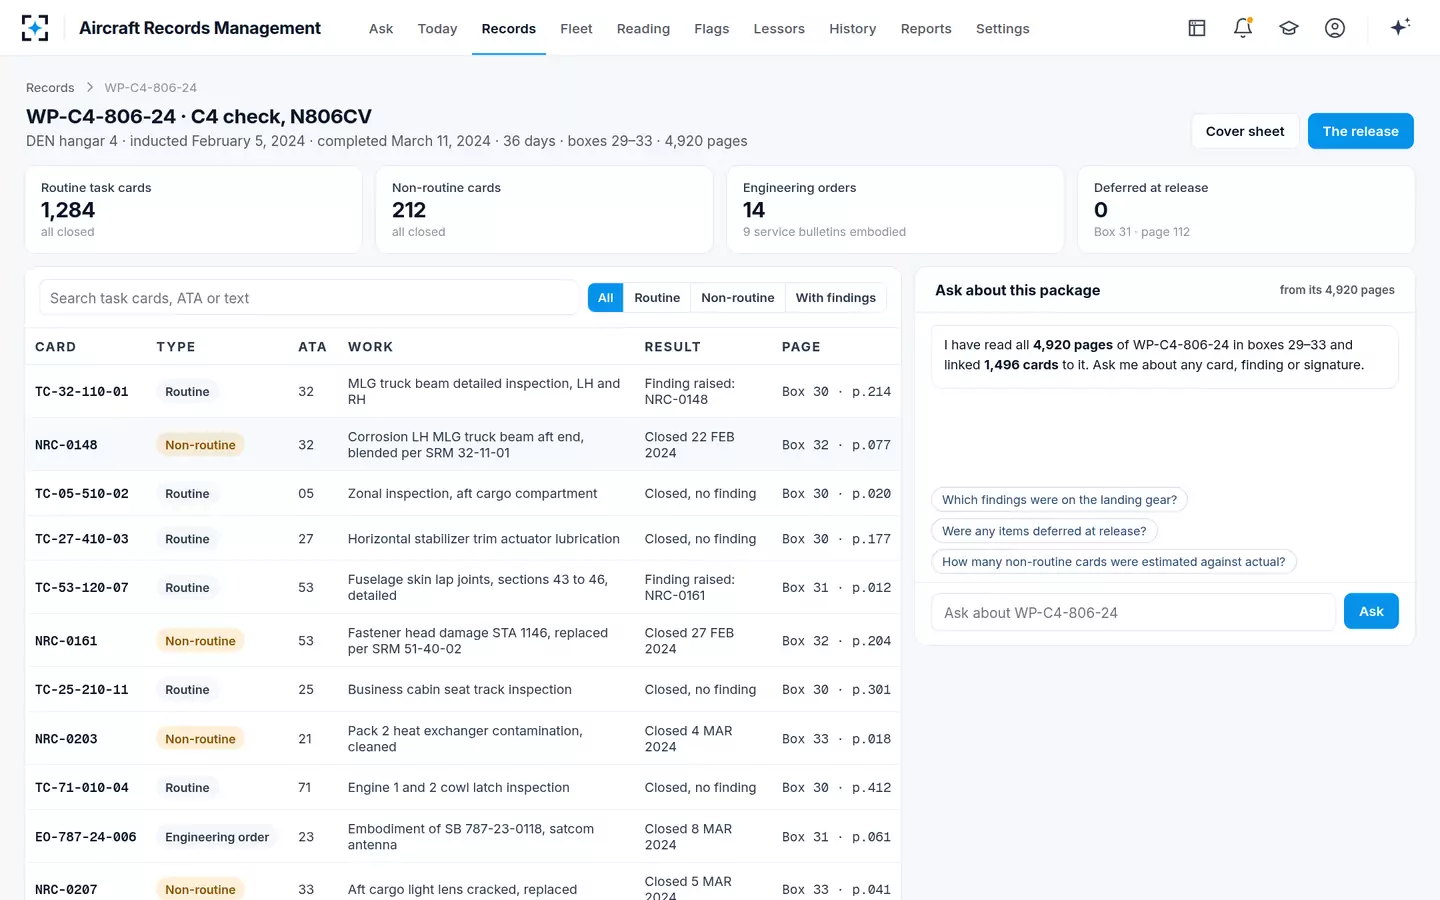Go to the Today tab

437,29
